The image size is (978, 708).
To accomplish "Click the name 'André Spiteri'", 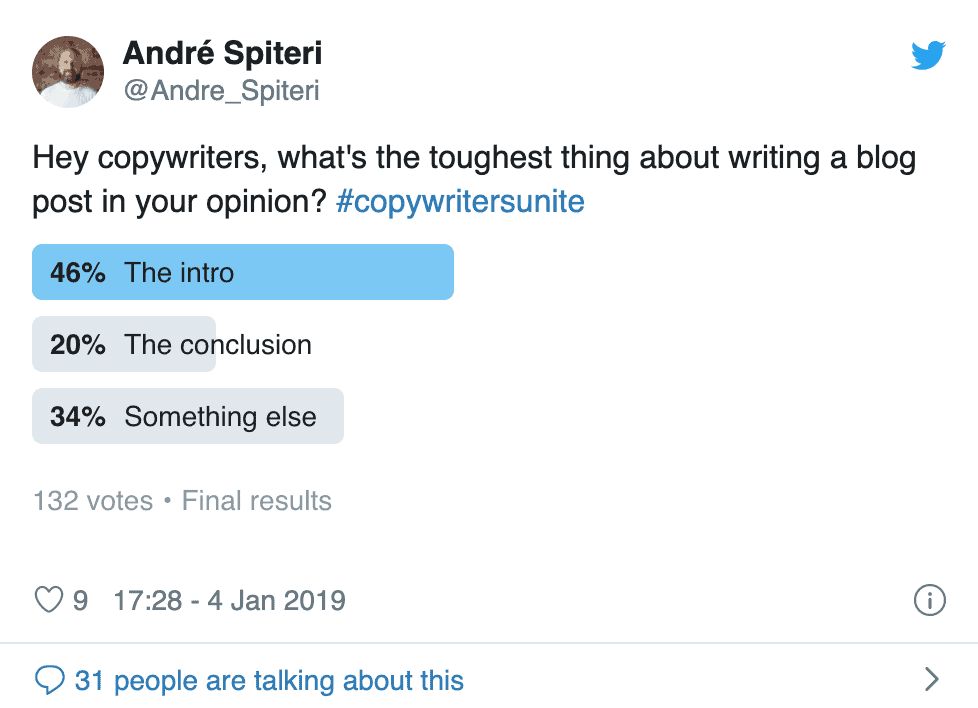I will (221, 53).
